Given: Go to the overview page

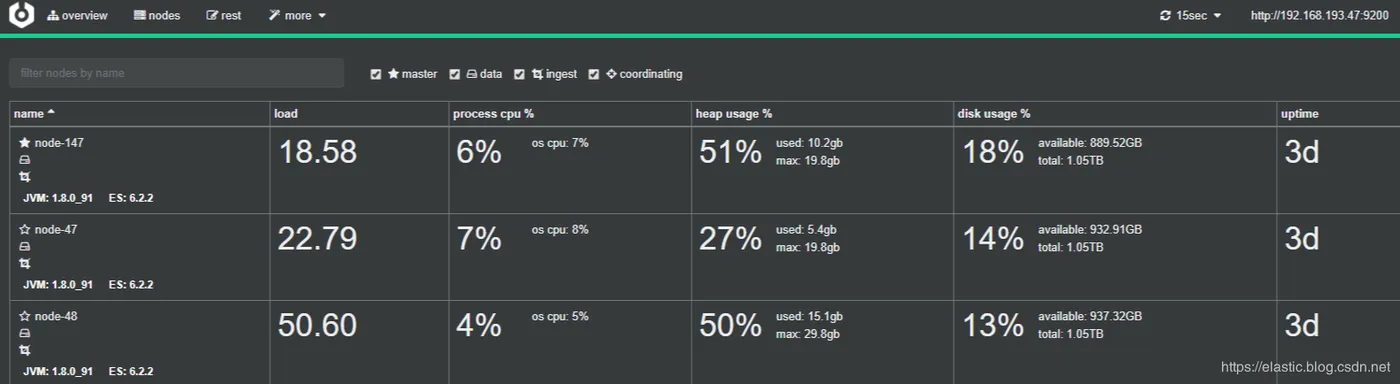Looking at the screenshot, I should (x=77, y=16).
